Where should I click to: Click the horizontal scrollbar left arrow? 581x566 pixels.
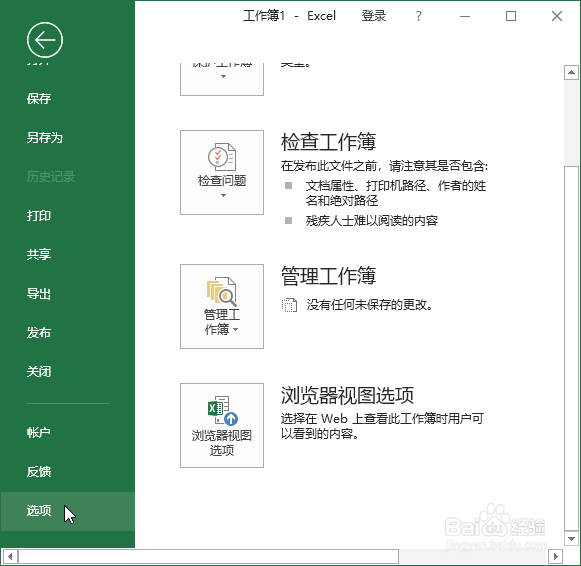[10, 556]
